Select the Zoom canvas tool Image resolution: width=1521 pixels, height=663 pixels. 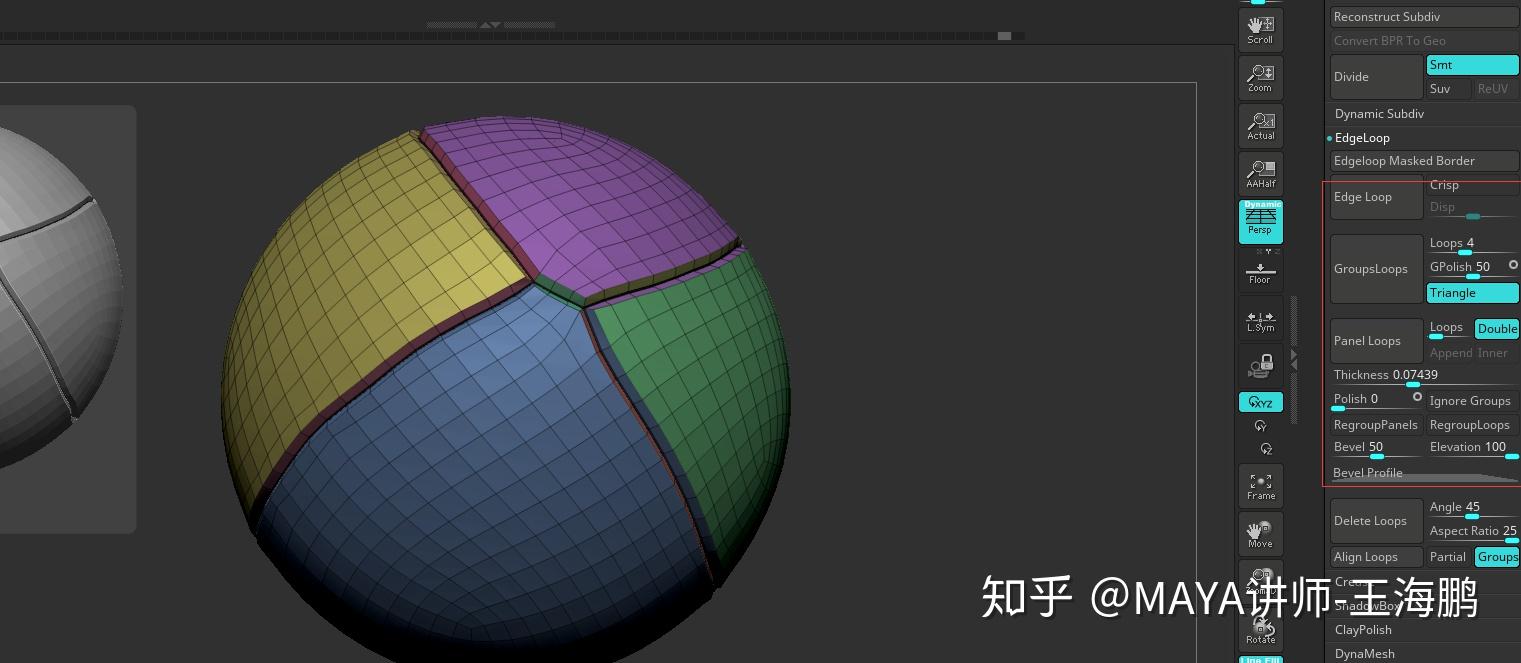point(1259,73)
